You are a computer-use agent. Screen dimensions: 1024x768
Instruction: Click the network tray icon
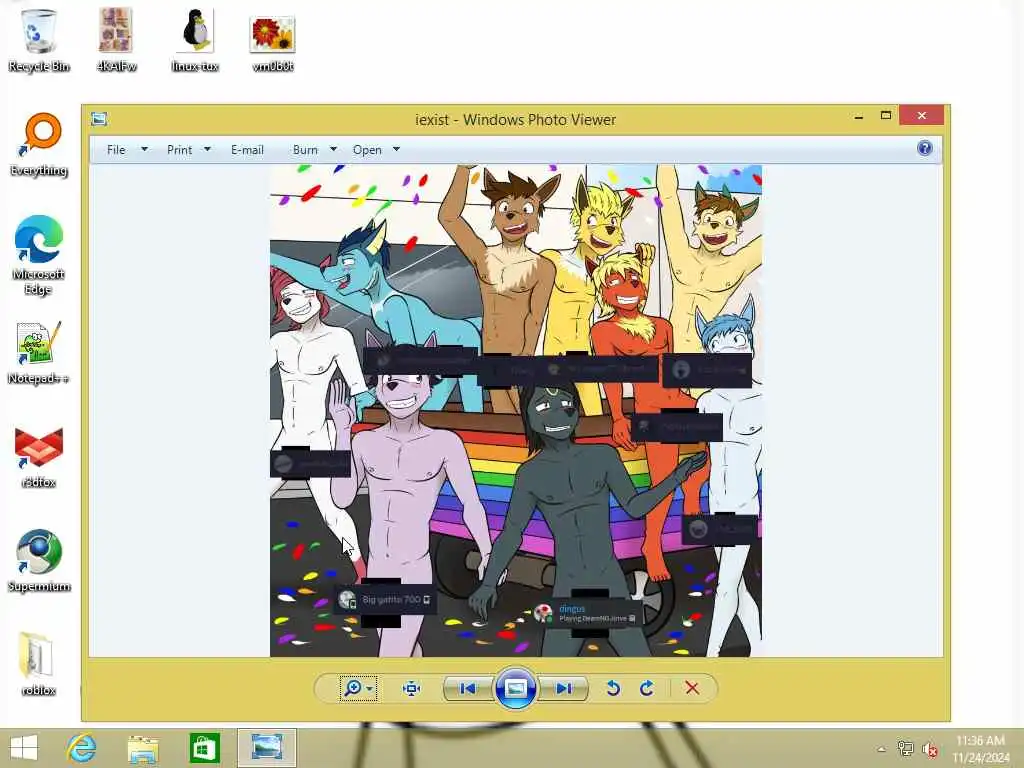[905, 748]
